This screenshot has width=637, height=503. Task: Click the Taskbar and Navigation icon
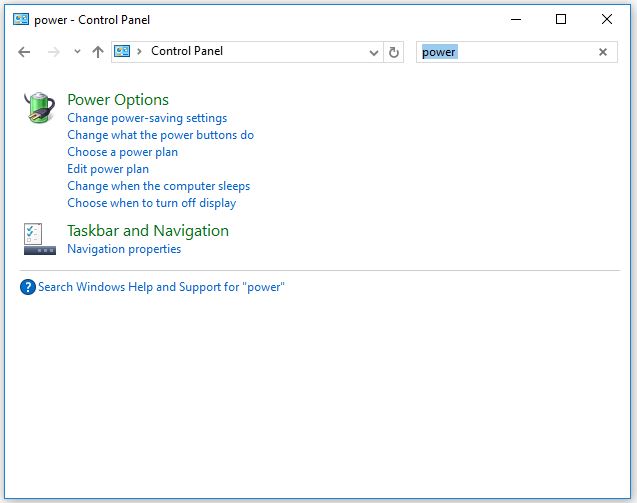click(39, 239)
